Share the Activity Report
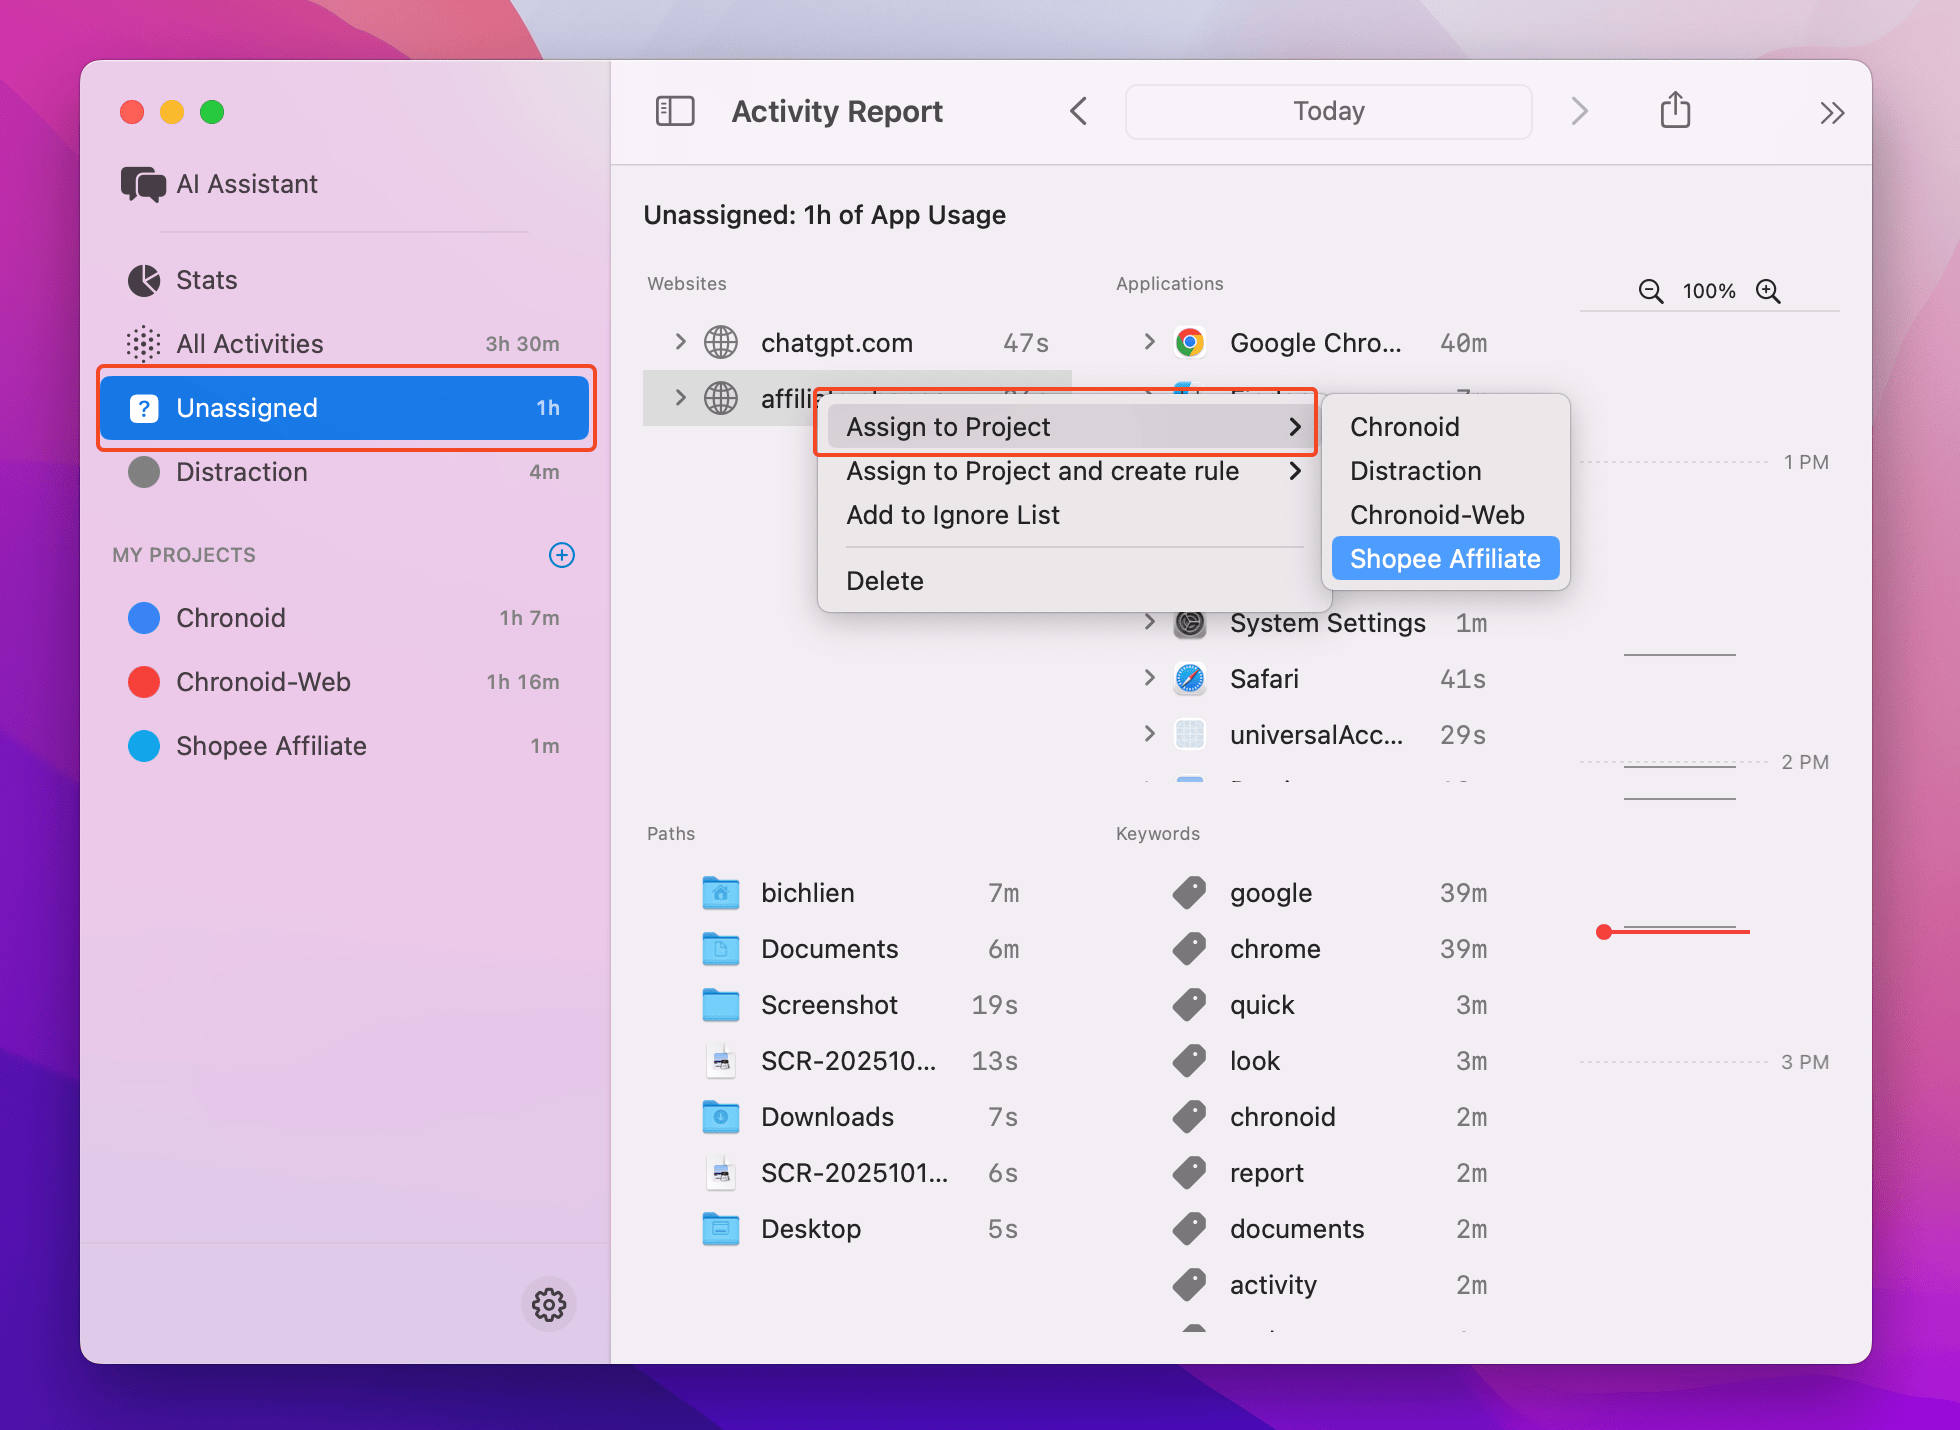 pos(1675,111)
